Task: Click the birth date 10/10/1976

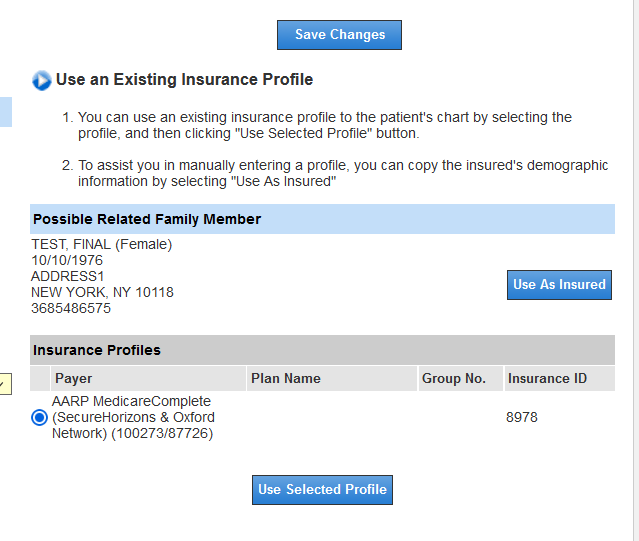Action: pyautogui.click(x=67, y=260)
